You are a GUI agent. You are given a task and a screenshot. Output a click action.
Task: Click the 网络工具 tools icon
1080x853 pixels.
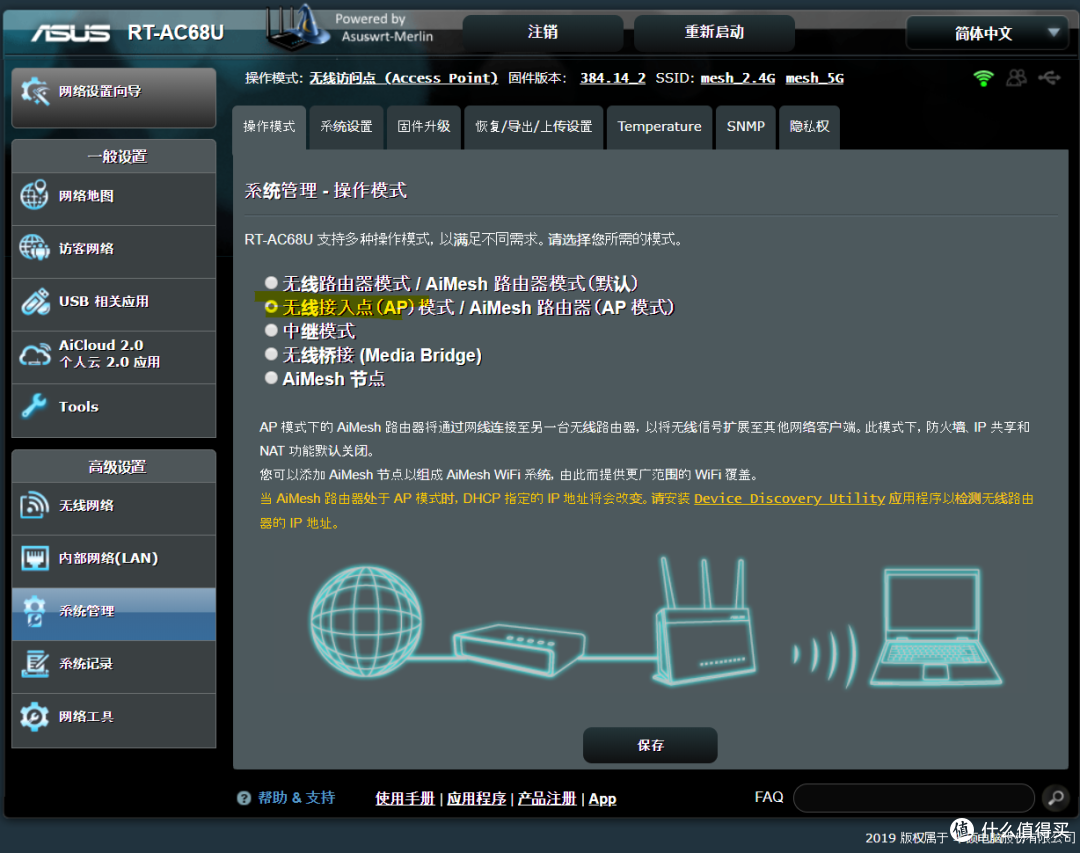pos(34,717)
